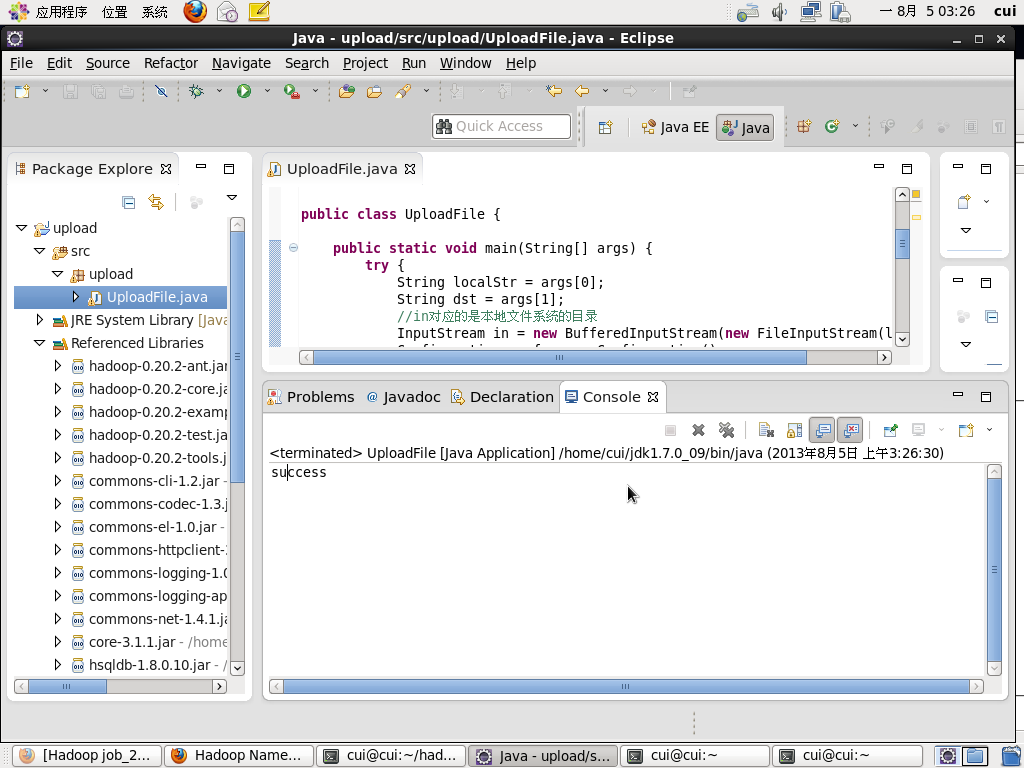Click Pin Console icon
This screenshot has width=1024, height=768.
click(x=889, y=430)
